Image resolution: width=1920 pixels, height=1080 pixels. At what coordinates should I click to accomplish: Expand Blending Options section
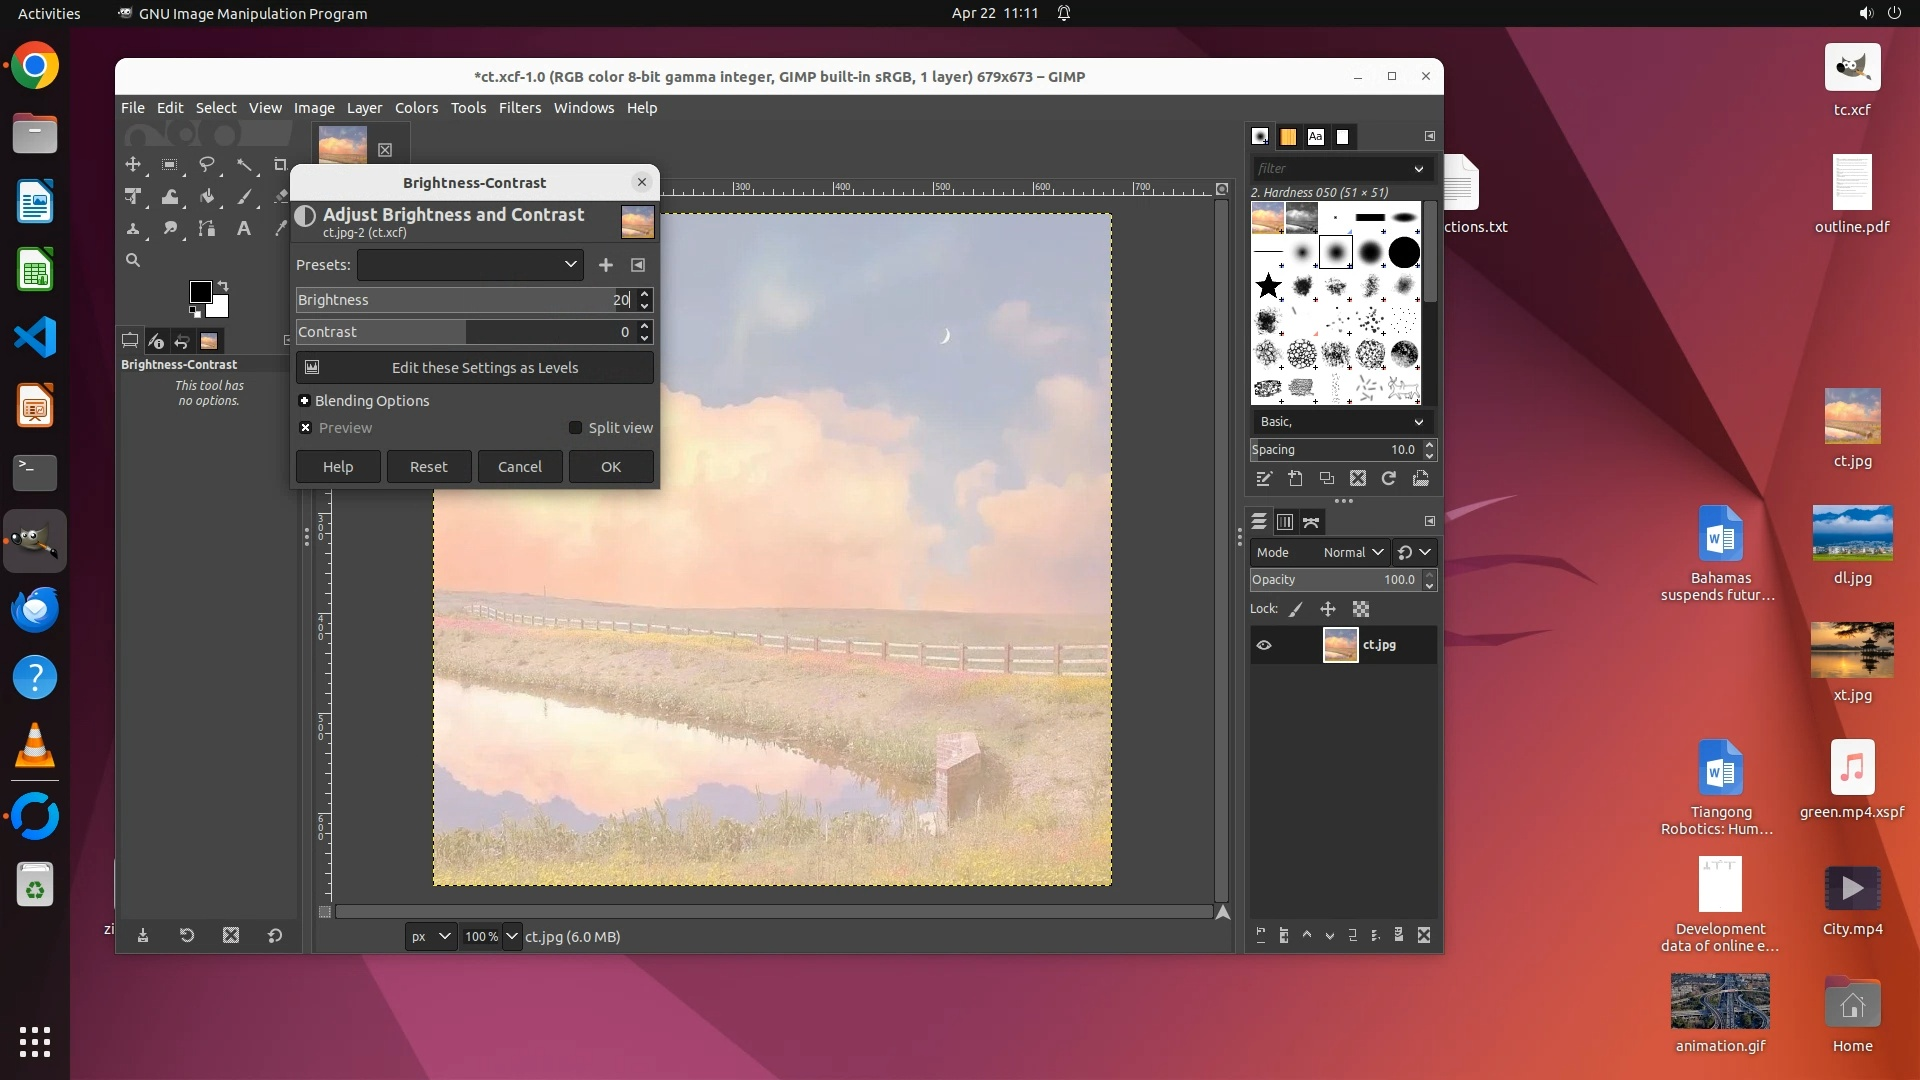point(305,401)
